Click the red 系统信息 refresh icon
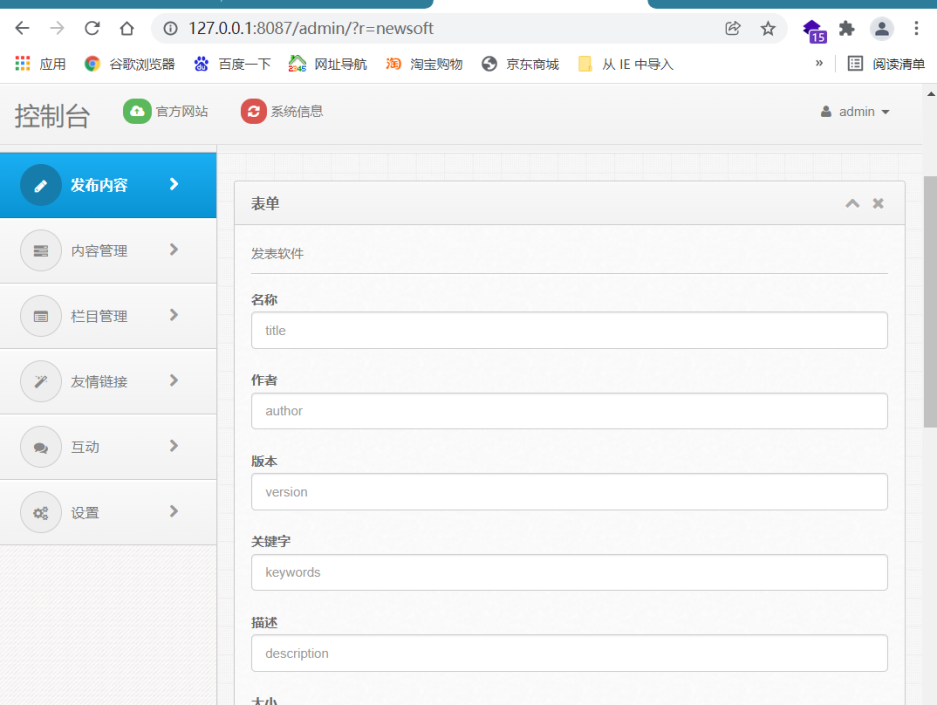 (x=253, y=111)
